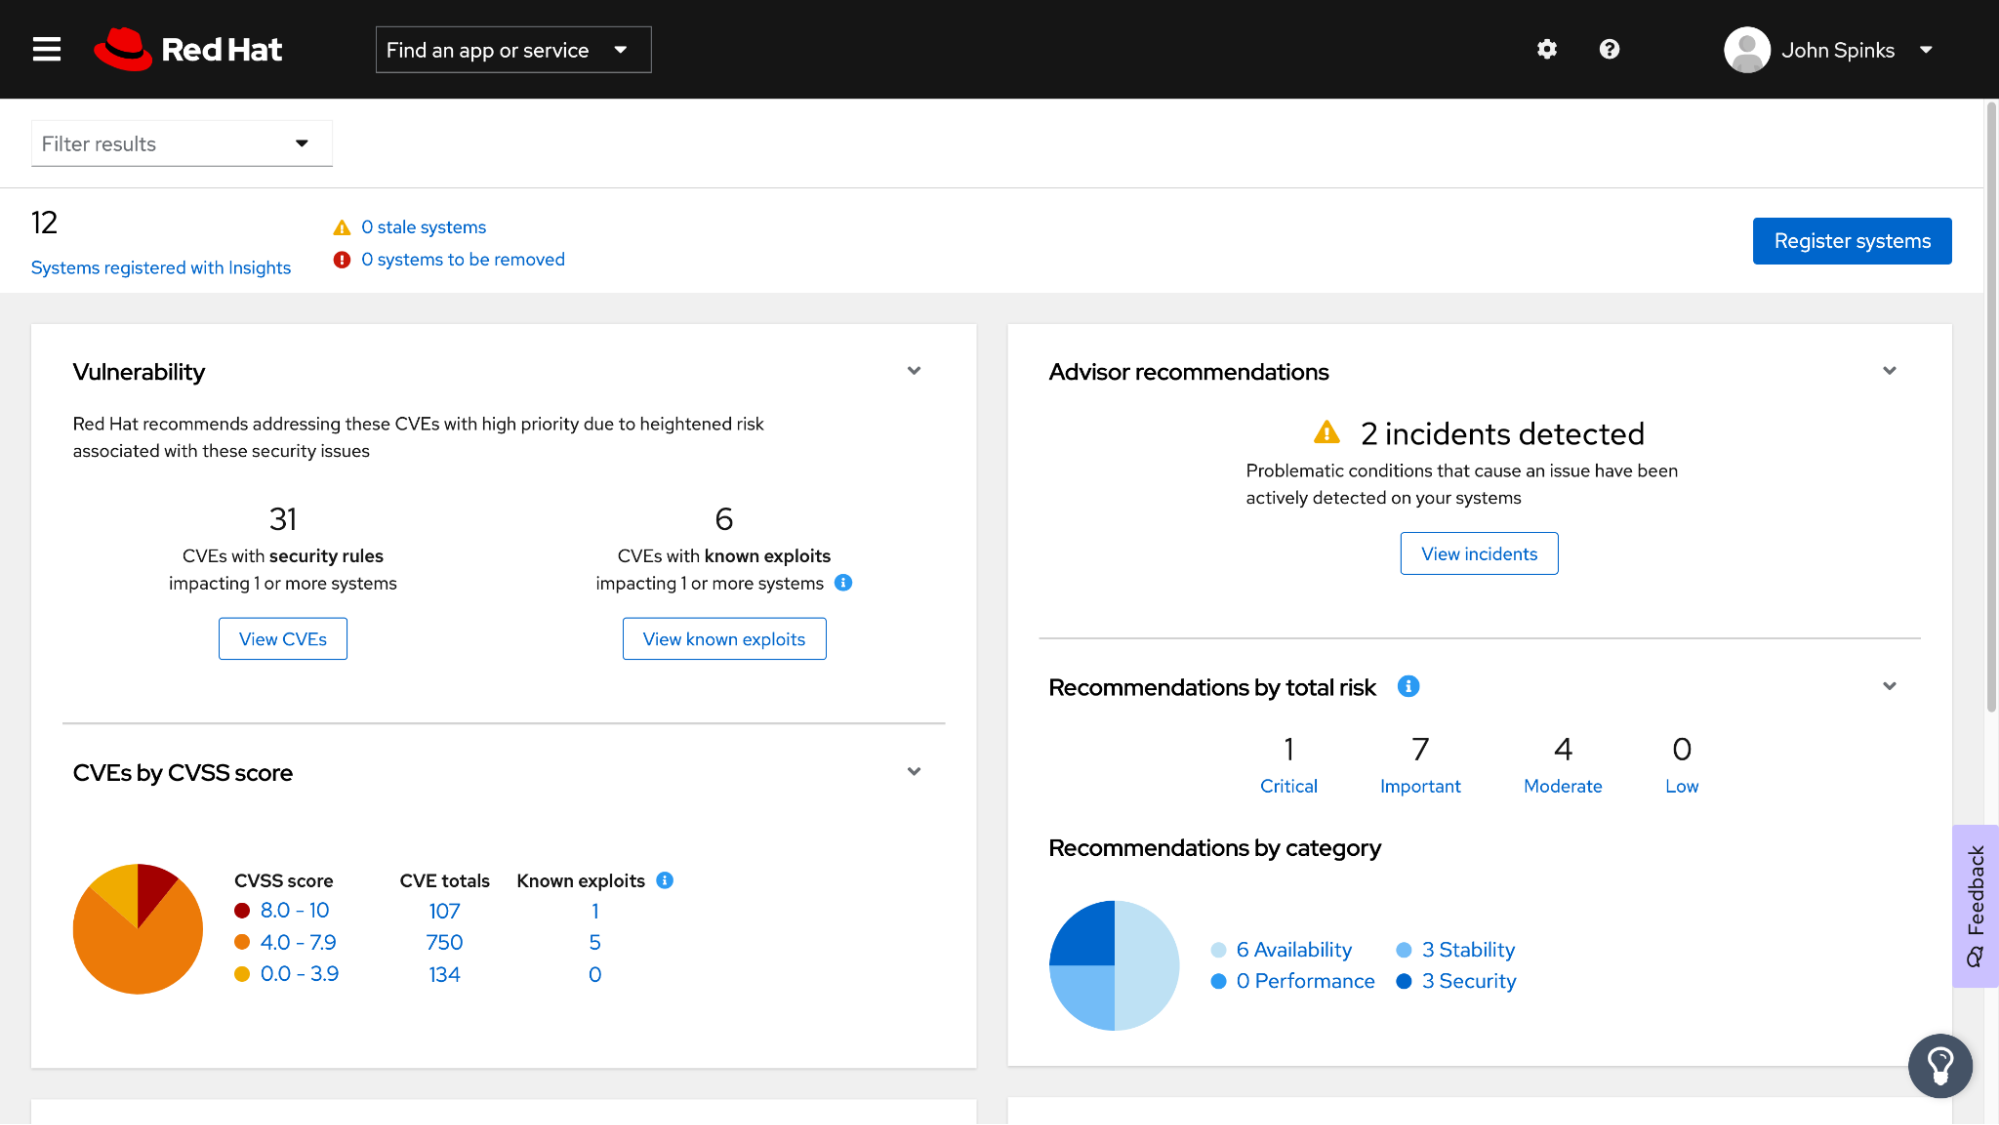
Task: Click the lightbulb icon at bottom right
Action: click(1939, 1065)
